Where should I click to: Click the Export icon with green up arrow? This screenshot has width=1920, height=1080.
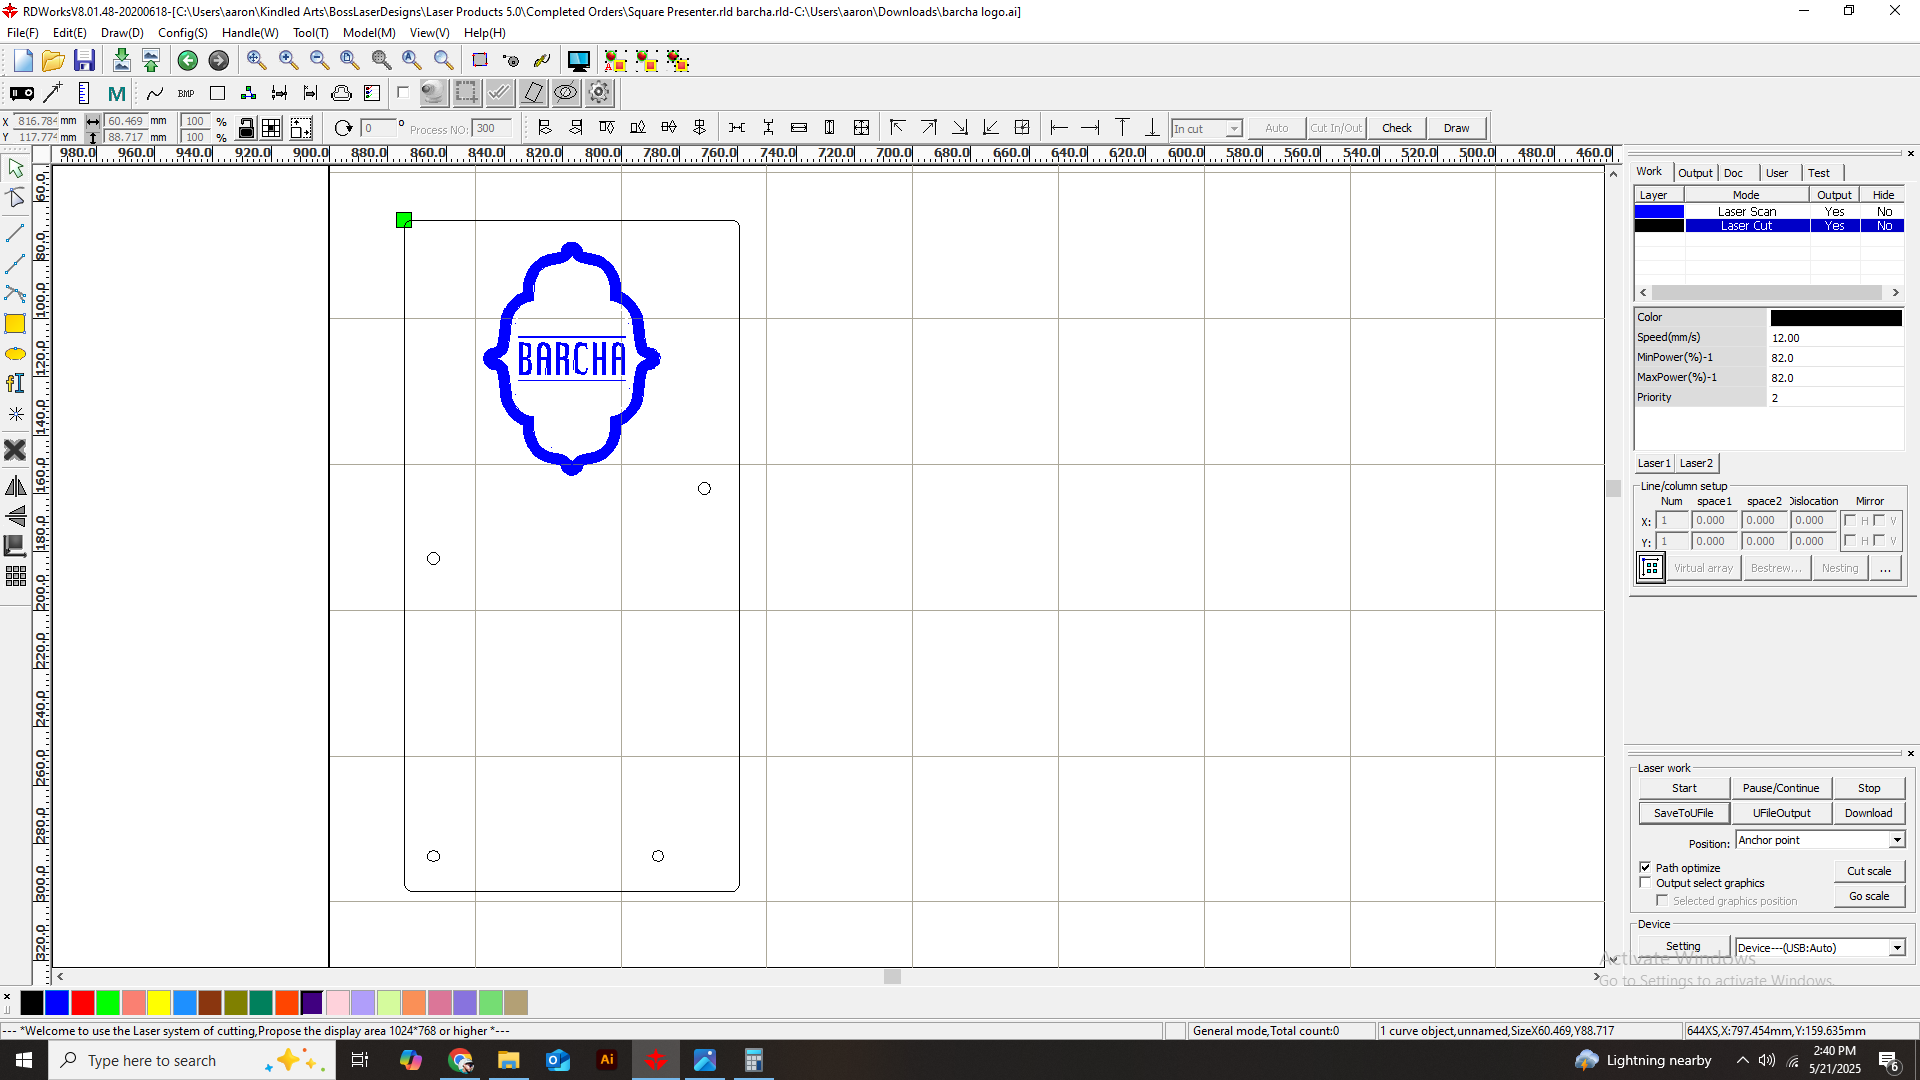pos(151,61)
